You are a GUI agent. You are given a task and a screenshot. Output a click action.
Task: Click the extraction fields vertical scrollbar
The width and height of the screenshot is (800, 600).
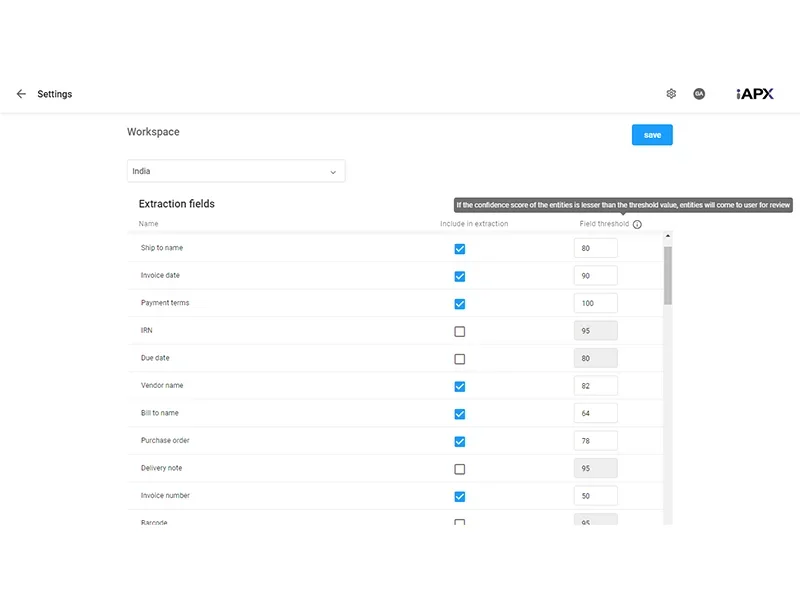click(x=668, y=275)
